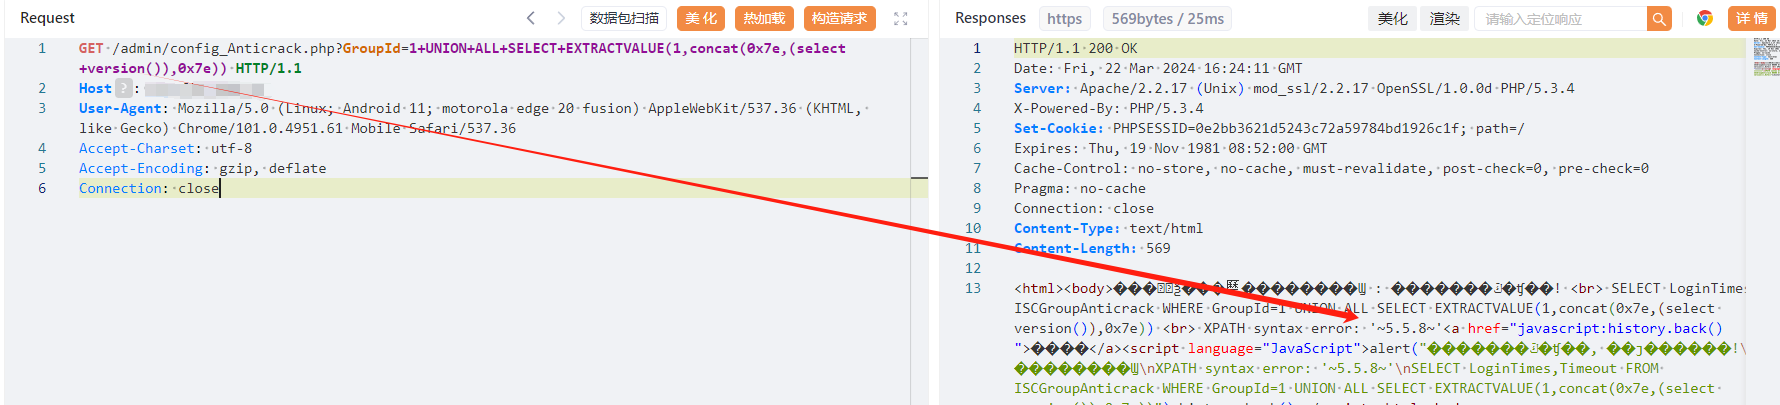The width and height of the screenshot is (1780, 405).
Task: Go to previous request with left chevron
Action: coord(531,18)
